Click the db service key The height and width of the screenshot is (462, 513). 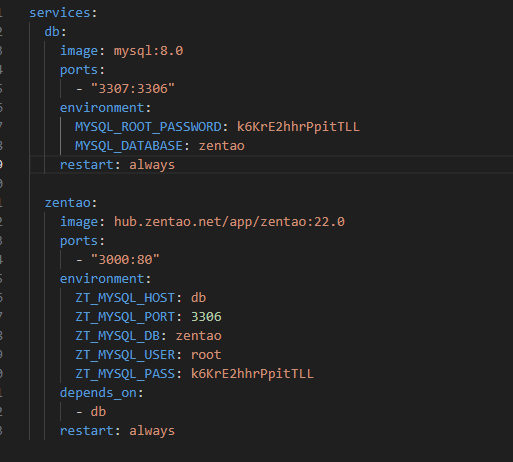point(52,32)
